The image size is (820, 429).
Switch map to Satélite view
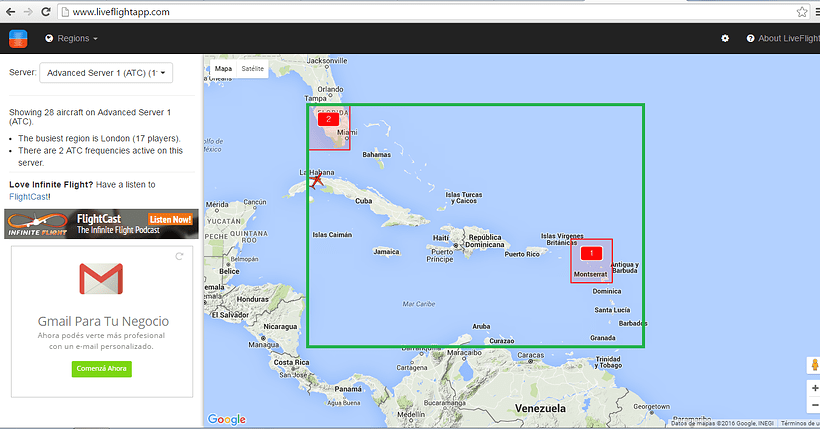click(x=253, y=69)
